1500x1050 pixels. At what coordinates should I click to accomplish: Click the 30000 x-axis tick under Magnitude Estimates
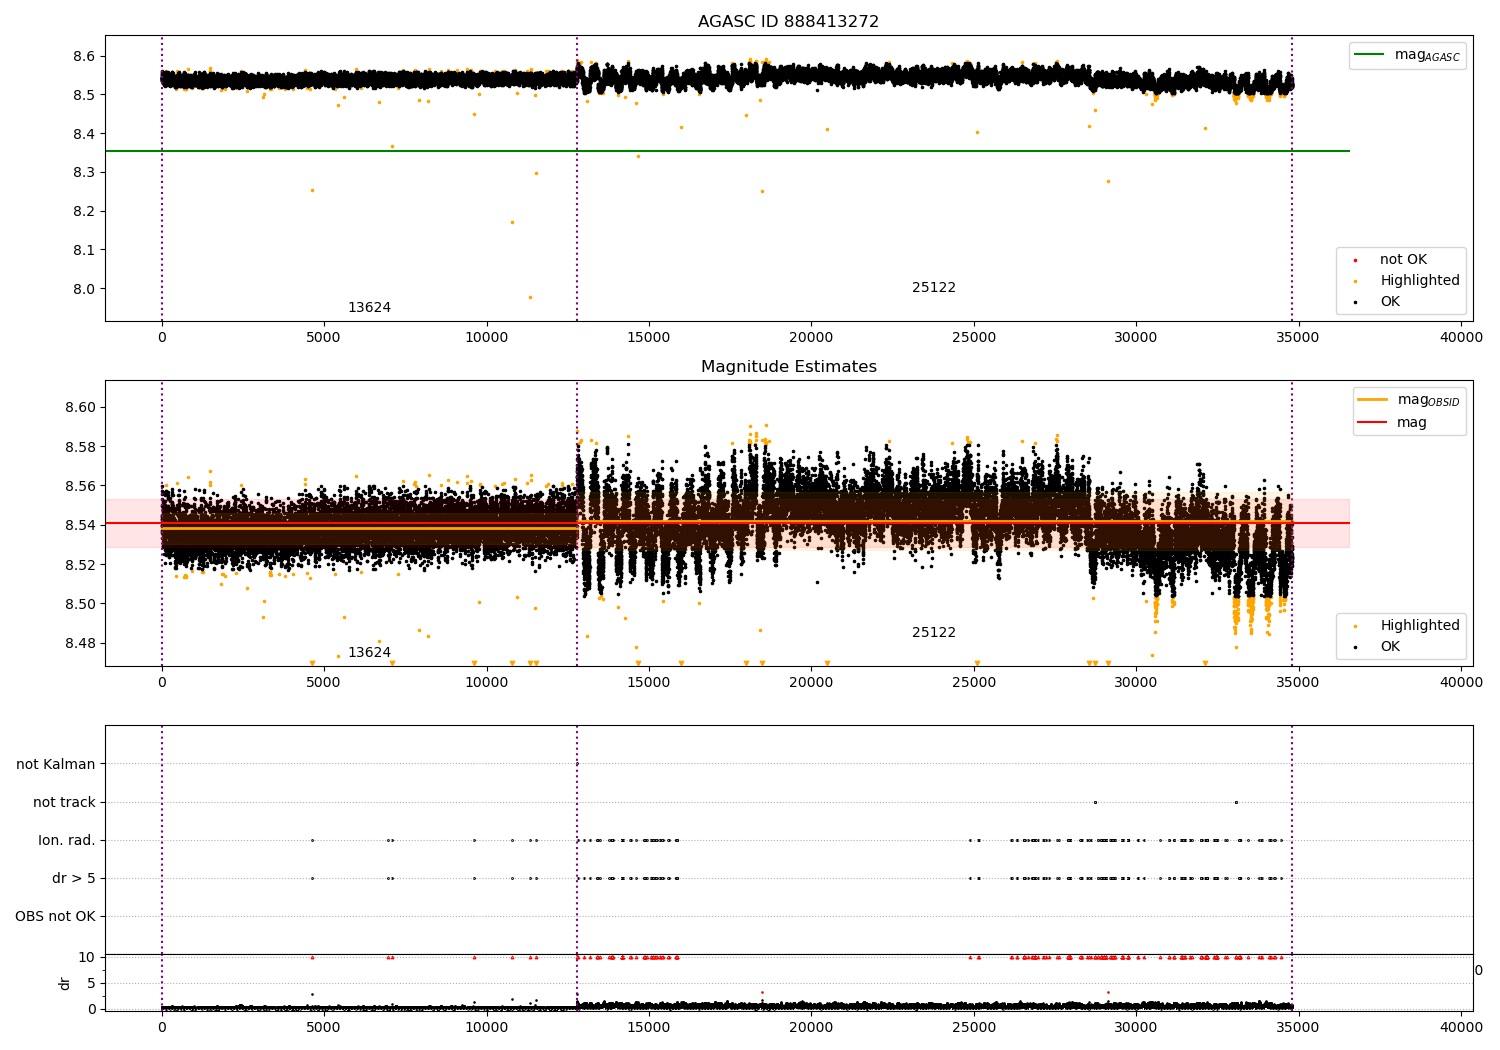(1136, 683)
